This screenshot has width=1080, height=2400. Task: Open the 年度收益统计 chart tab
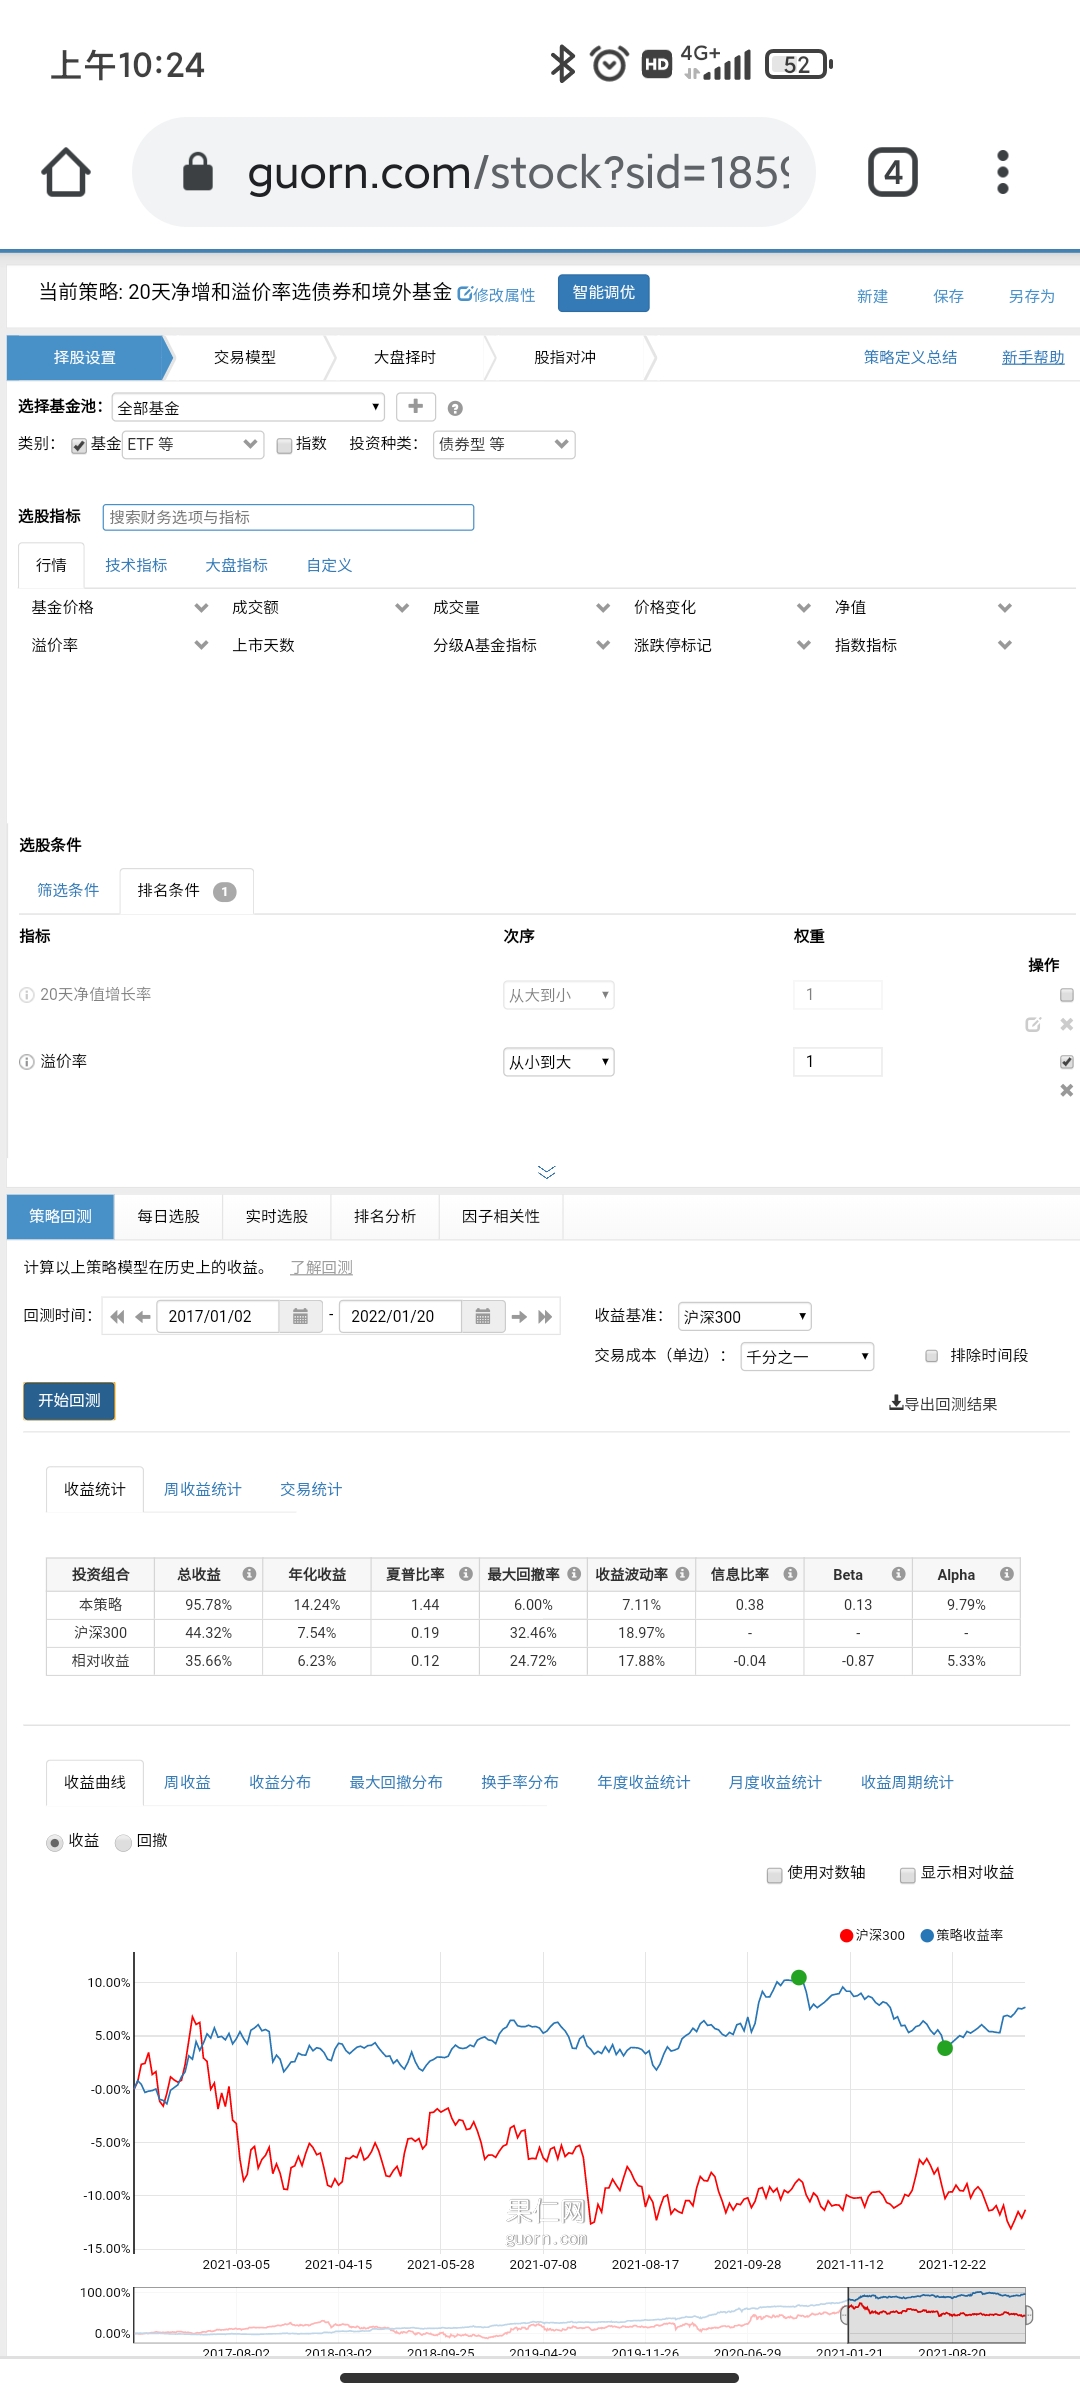[x=643, y=1782]
